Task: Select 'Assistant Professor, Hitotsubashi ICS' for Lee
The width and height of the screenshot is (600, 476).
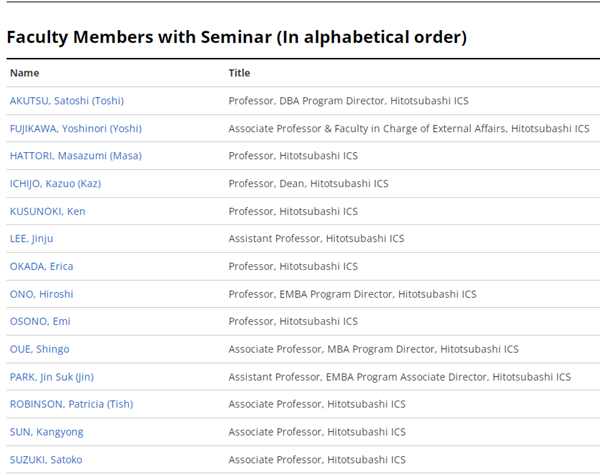Action: click(x=316, y=239)
